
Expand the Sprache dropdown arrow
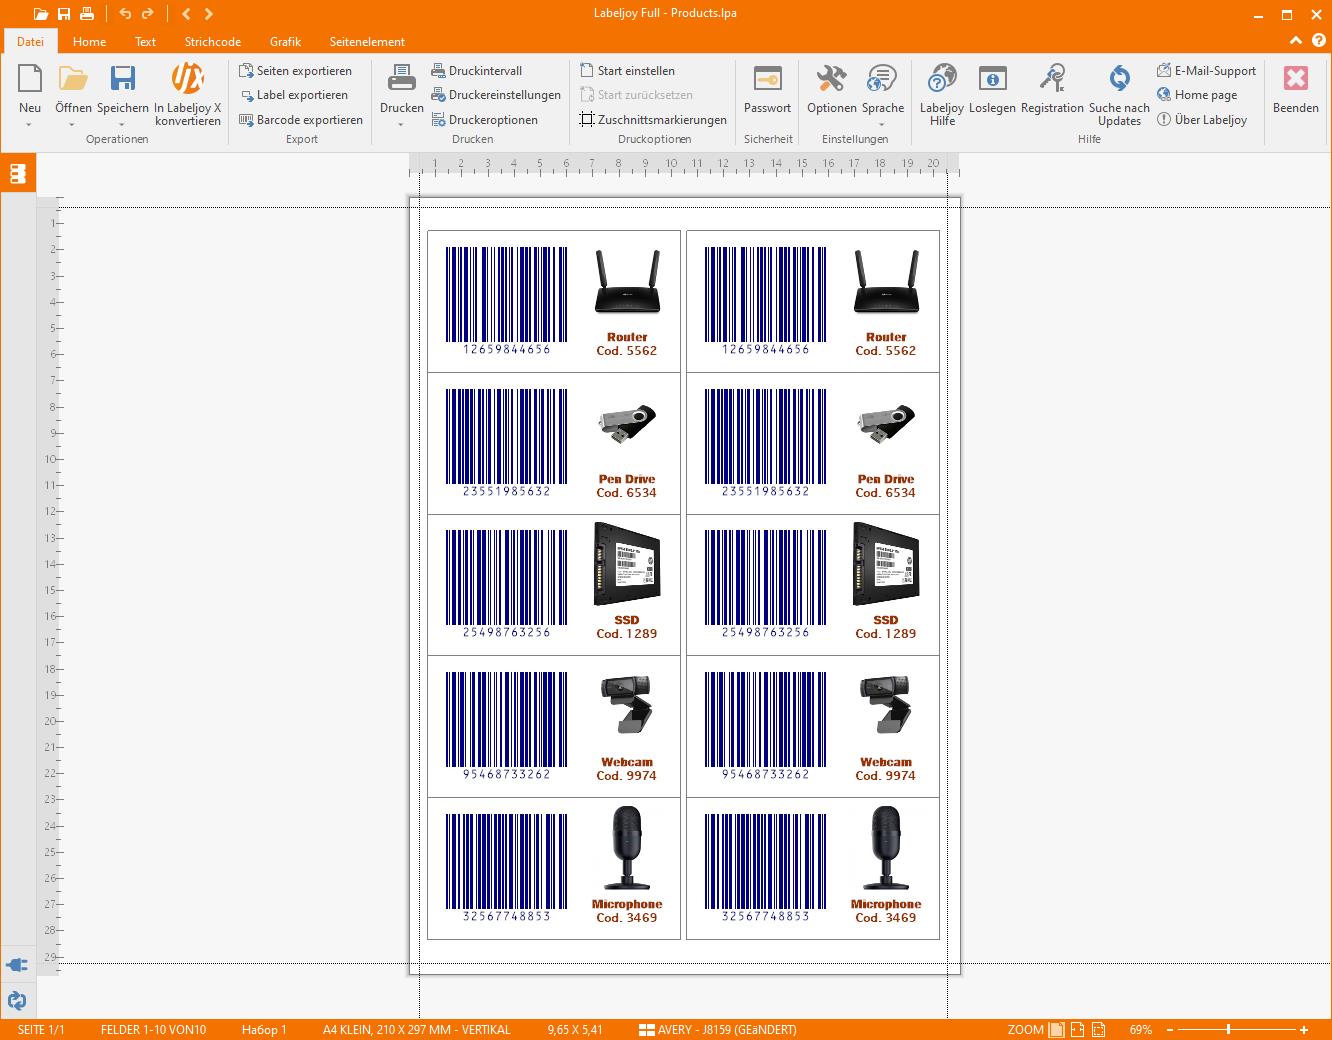pyautogui.click(x=882, y=125)
